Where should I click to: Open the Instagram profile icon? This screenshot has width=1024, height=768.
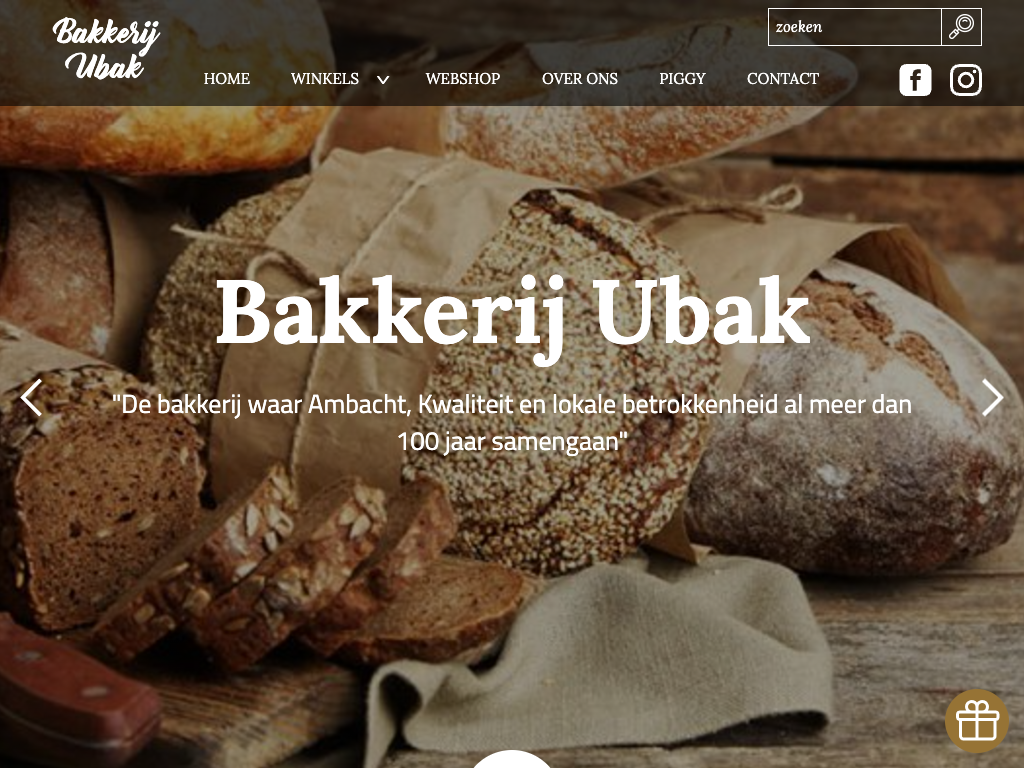[x=966, y=80]
